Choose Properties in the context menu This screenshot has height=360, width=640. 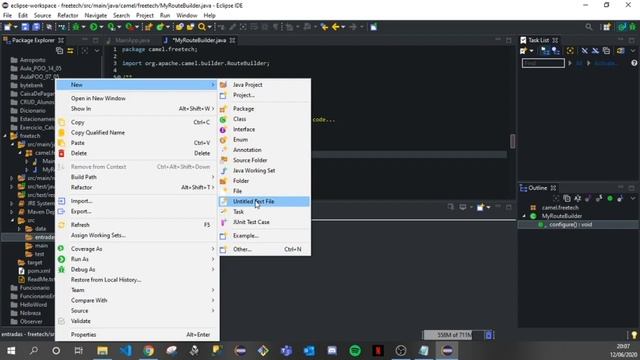click(x=137, y=335)
